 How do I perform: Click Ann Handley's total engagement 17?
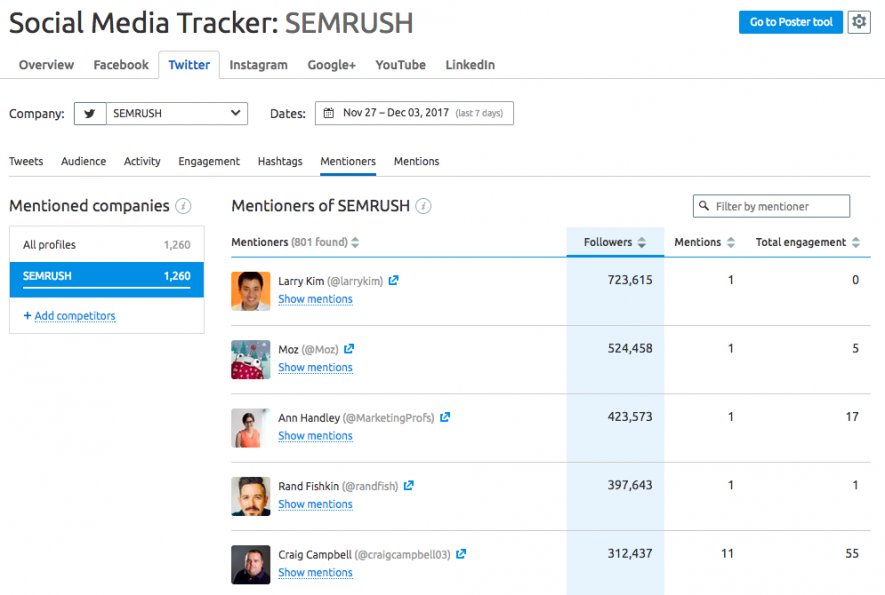click(x=852, y=417)
